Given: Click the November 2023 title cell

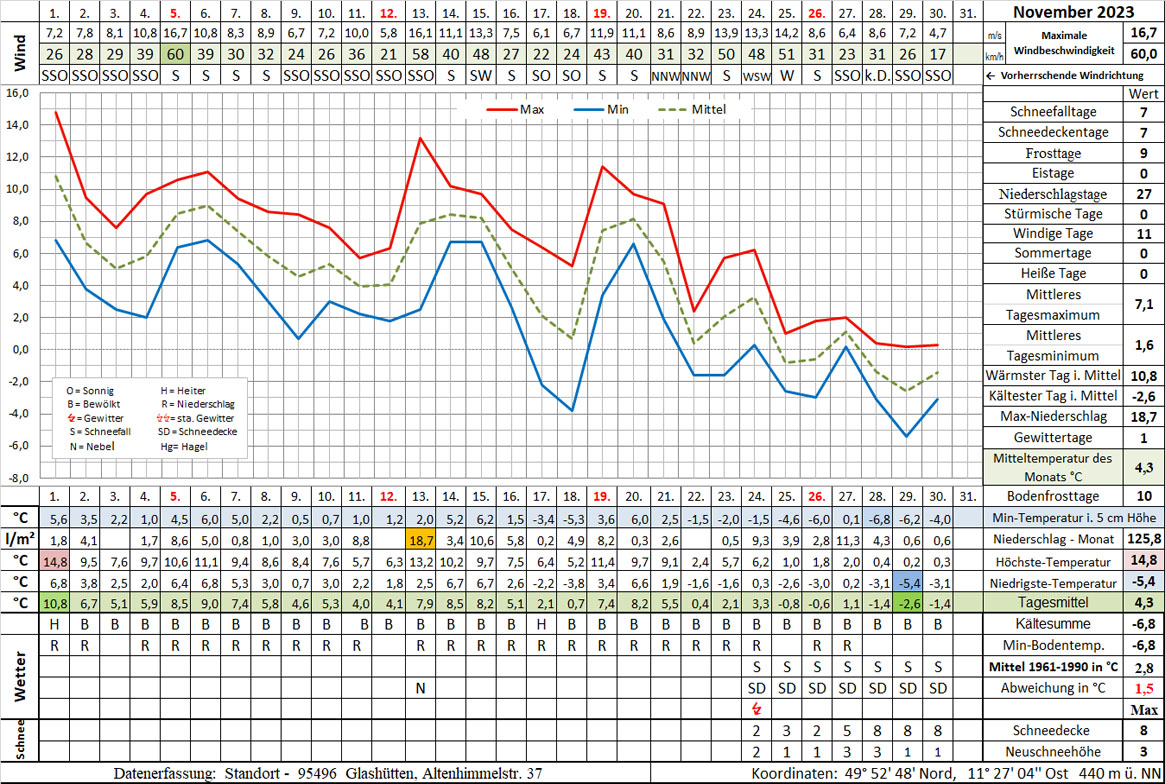Looking at the screenshot, I should tap(1074, 12).
